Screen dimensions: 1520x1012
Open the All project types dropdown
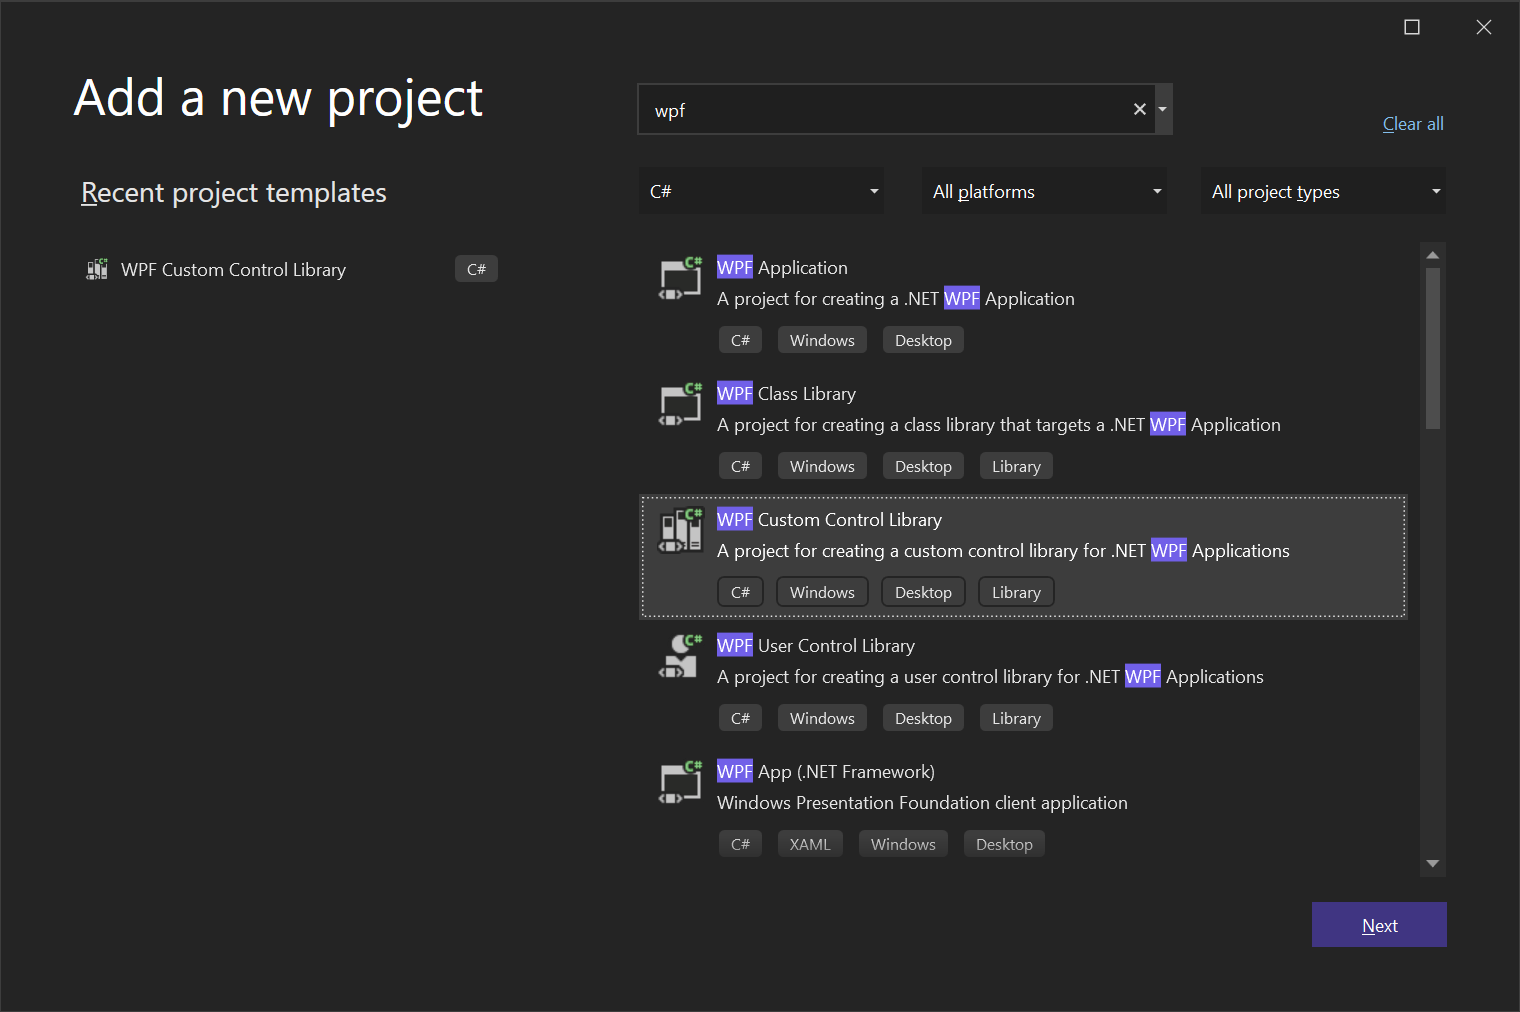click(x=1323, y=191)
